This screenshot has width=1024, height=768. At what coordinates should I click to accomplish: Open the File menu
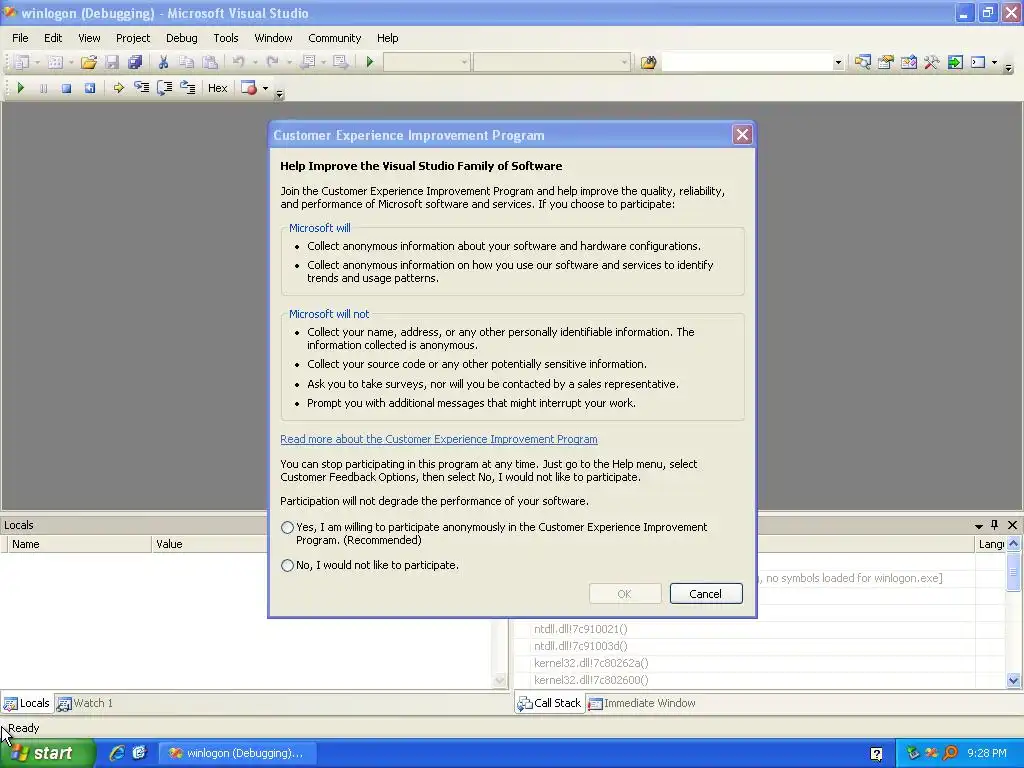pos(20,38)
